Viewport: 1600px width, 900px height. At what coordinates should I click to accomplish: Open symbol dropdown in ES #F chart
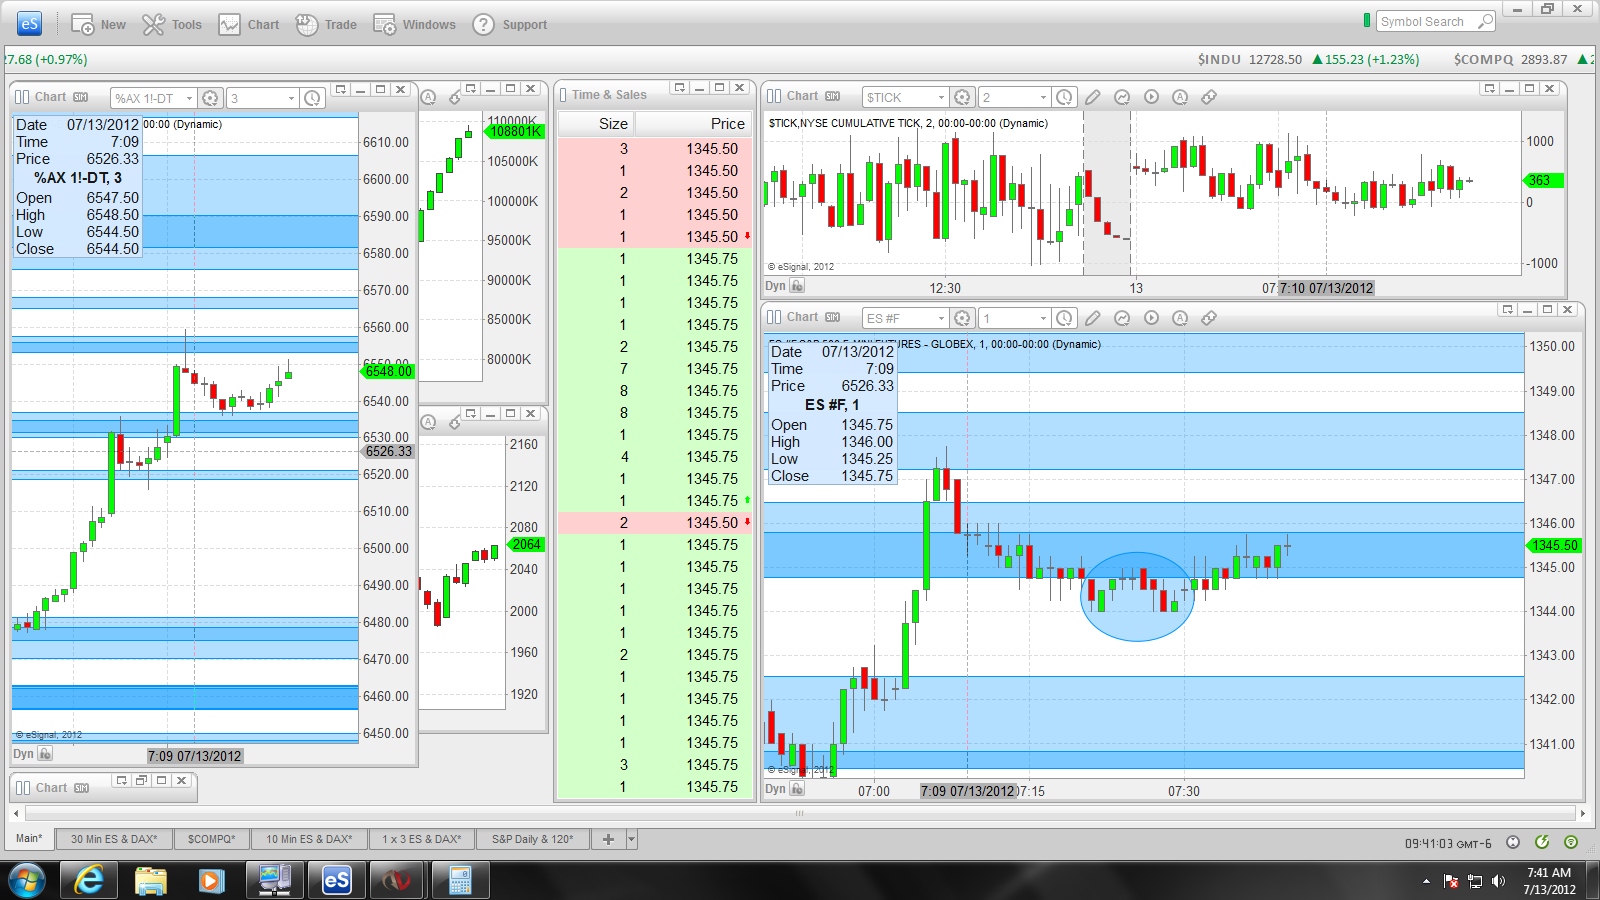[x=941, y=318]
